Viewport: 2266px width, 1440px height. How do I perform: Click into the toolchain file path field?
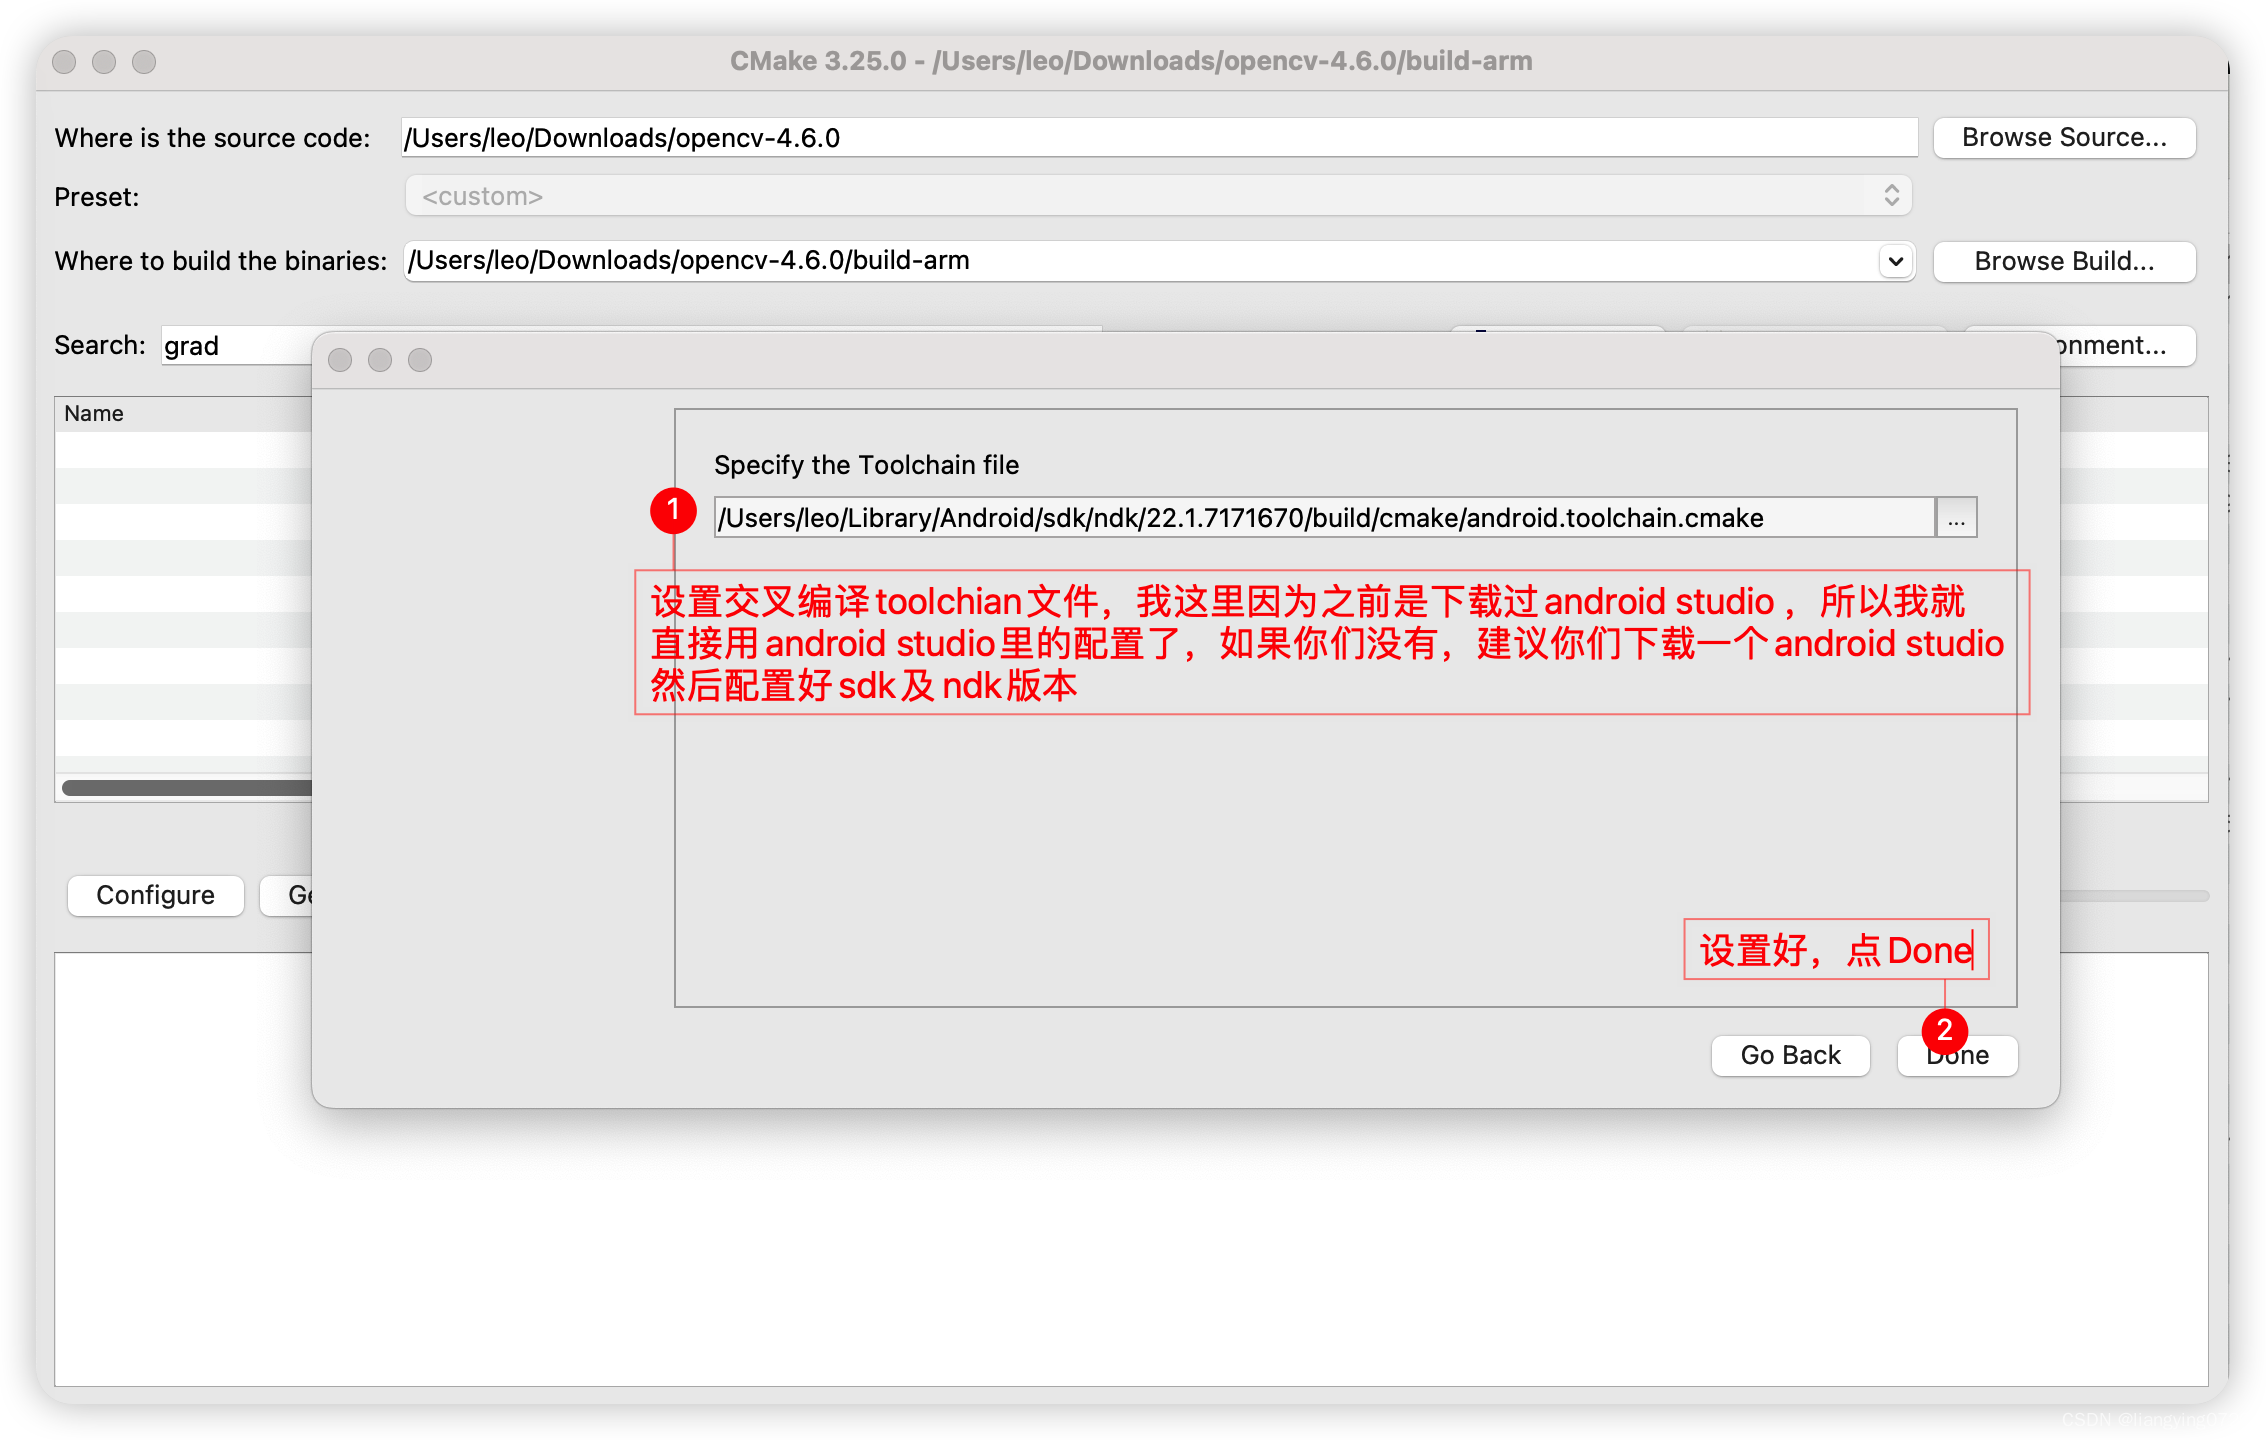pos(1323,518)
